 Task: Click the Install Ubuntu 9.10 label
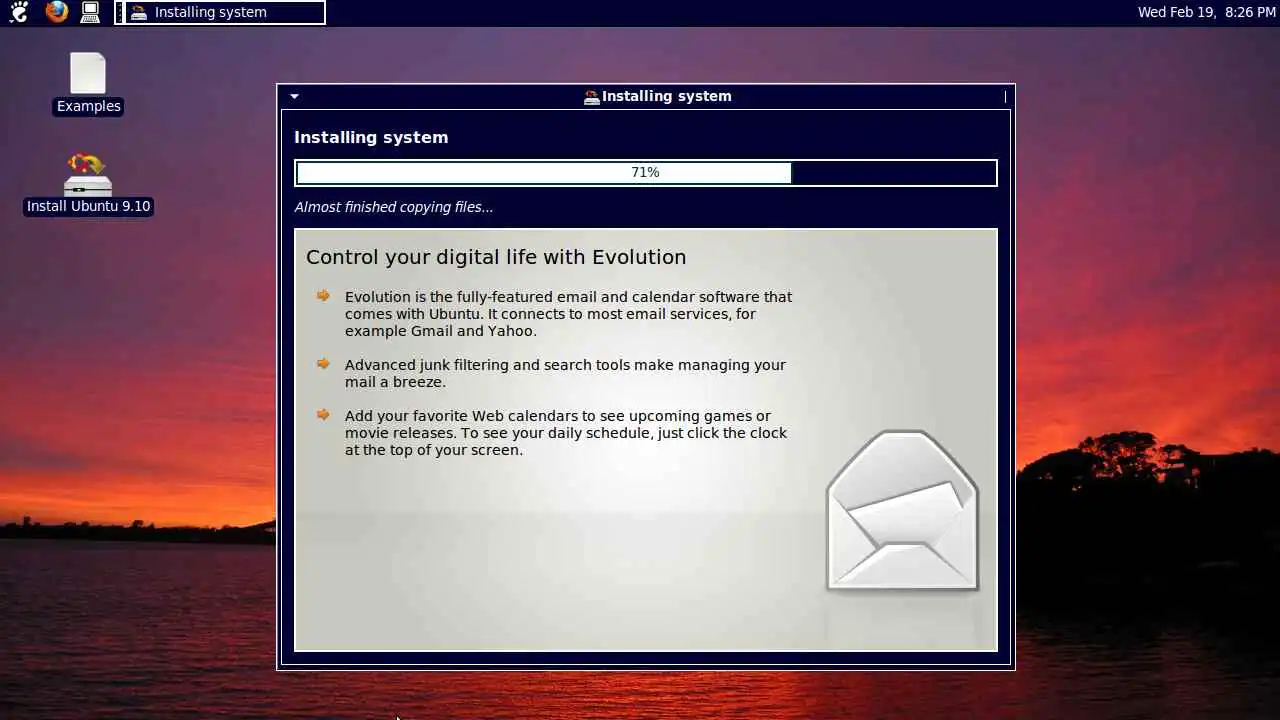[x=89, y=206]
